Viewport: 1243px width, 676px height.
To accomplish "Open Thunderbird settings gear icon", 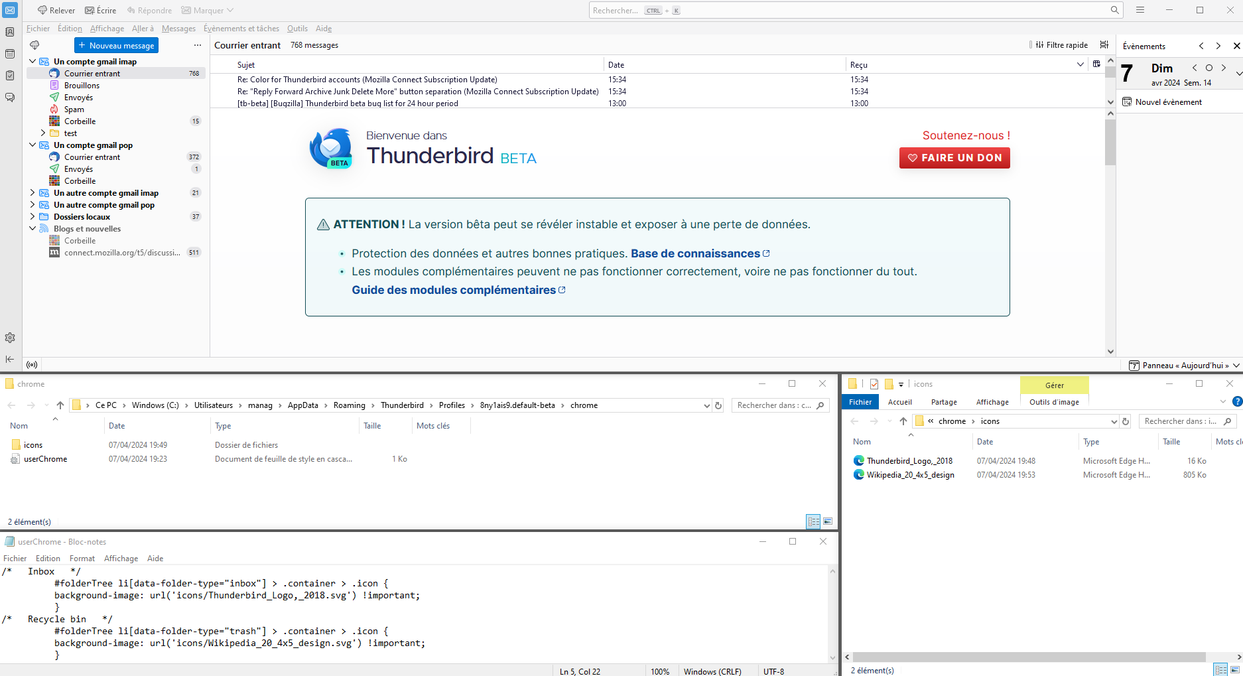I will click(x=10, y=338).
